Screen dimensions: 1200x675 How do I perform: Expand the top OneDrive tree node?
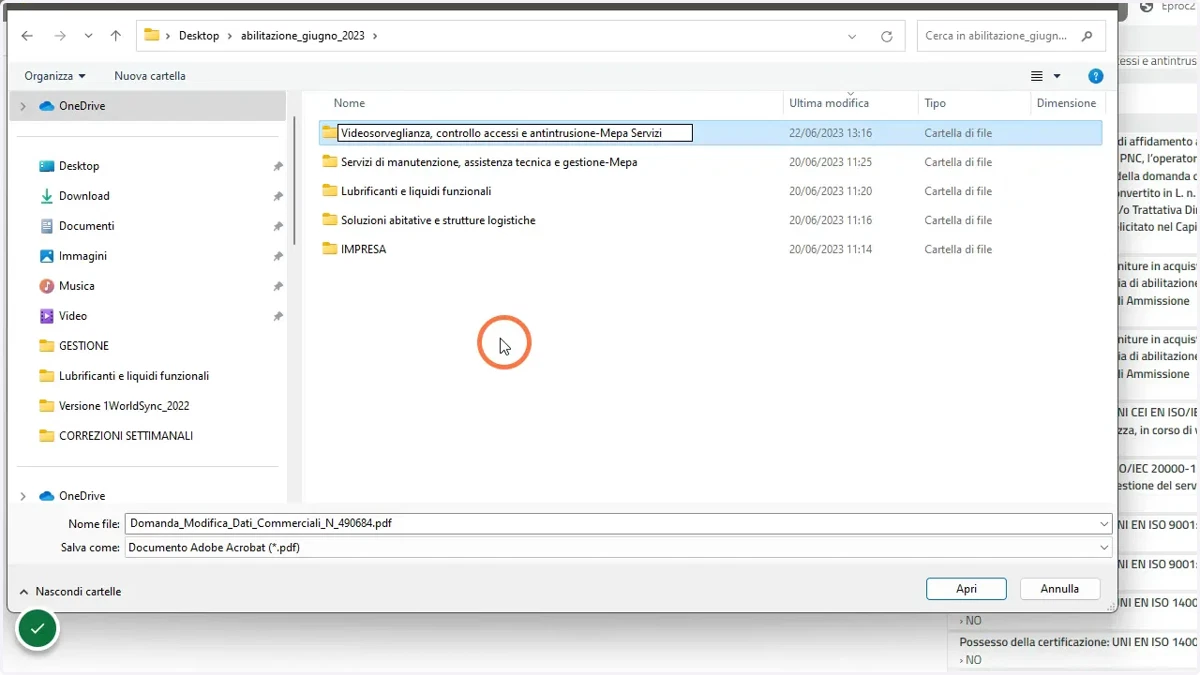click(x=23, y=106)
